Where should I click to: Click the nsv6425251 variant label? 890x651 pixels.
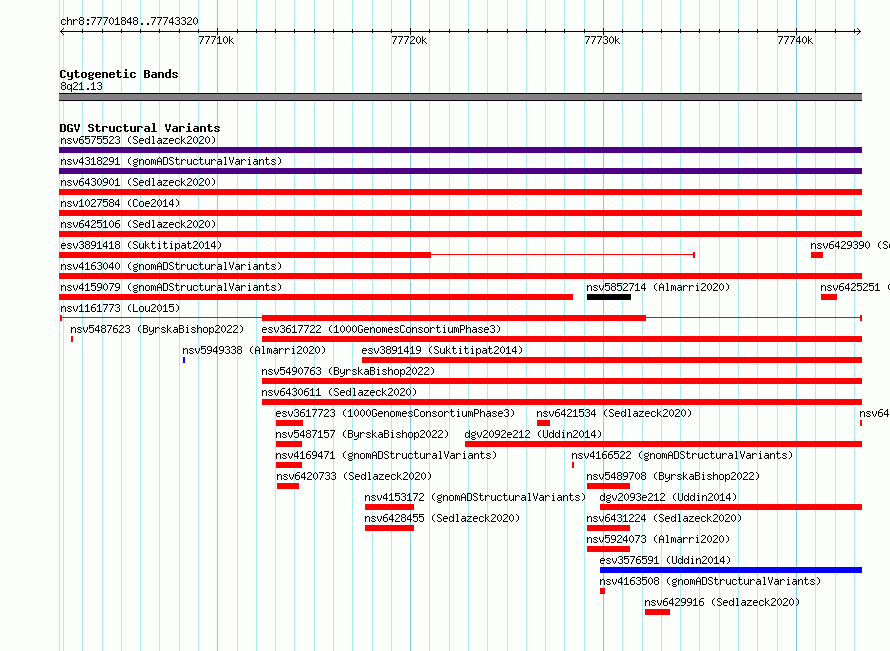855,287
